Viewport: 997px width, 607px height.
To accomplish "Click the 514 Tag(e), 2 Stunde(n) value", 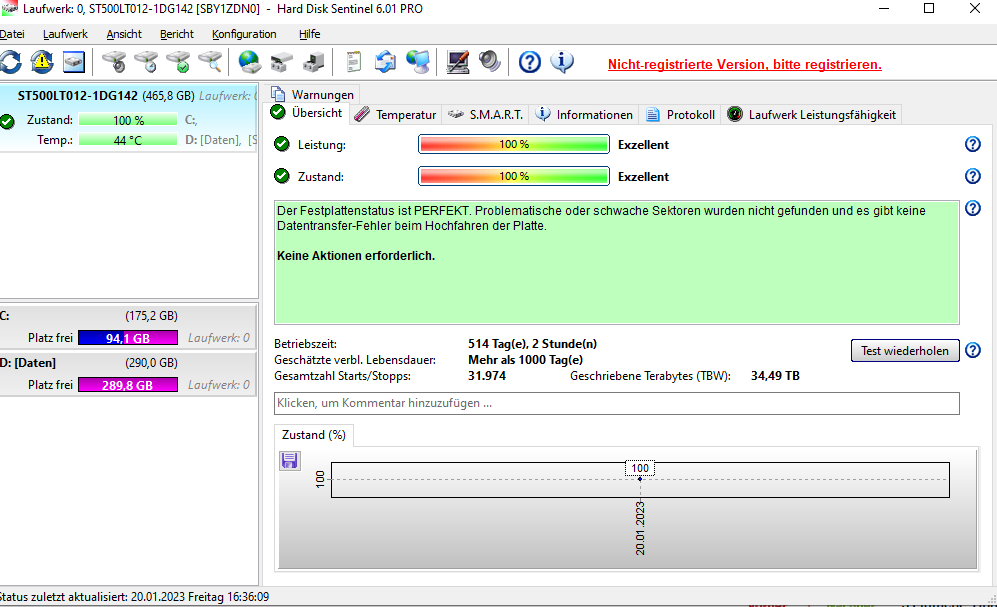I will pos(532,344).
